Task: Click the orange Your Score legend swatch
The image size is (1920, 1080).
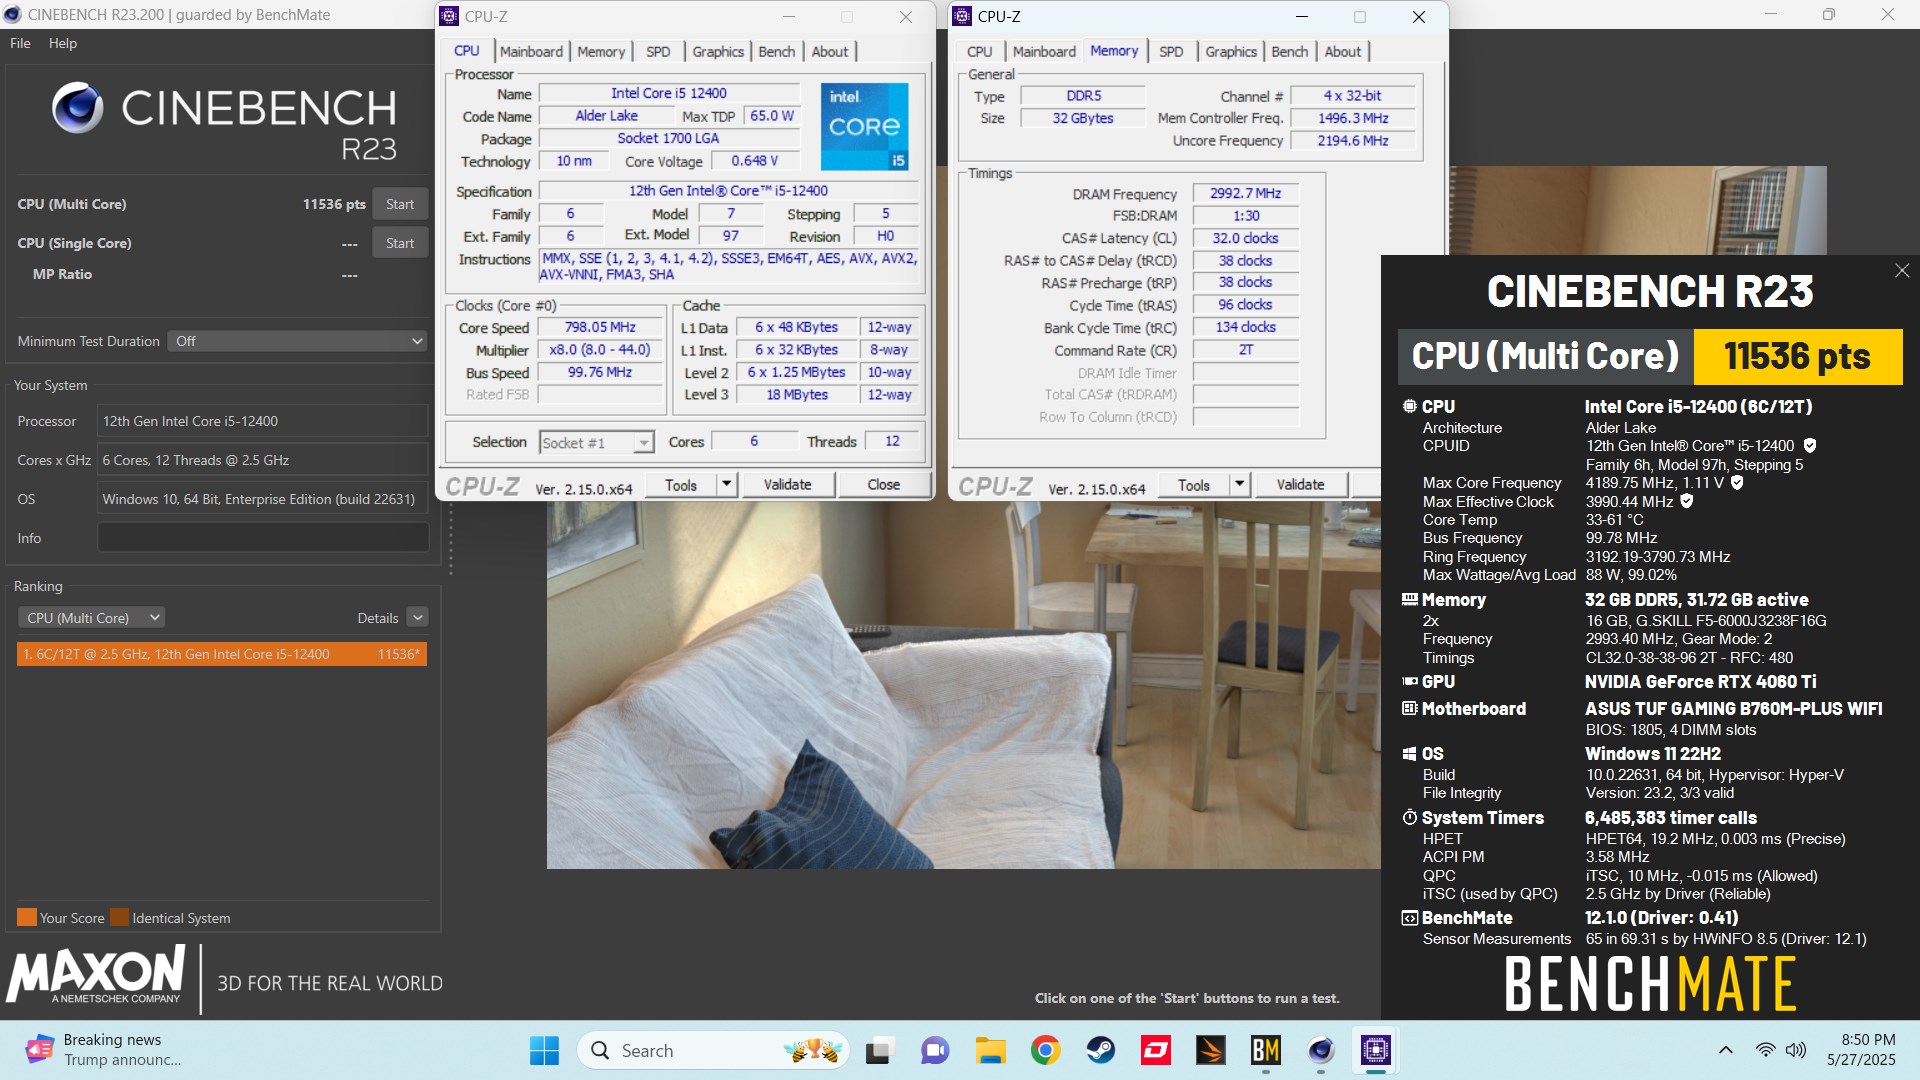Action: (27, 917)
